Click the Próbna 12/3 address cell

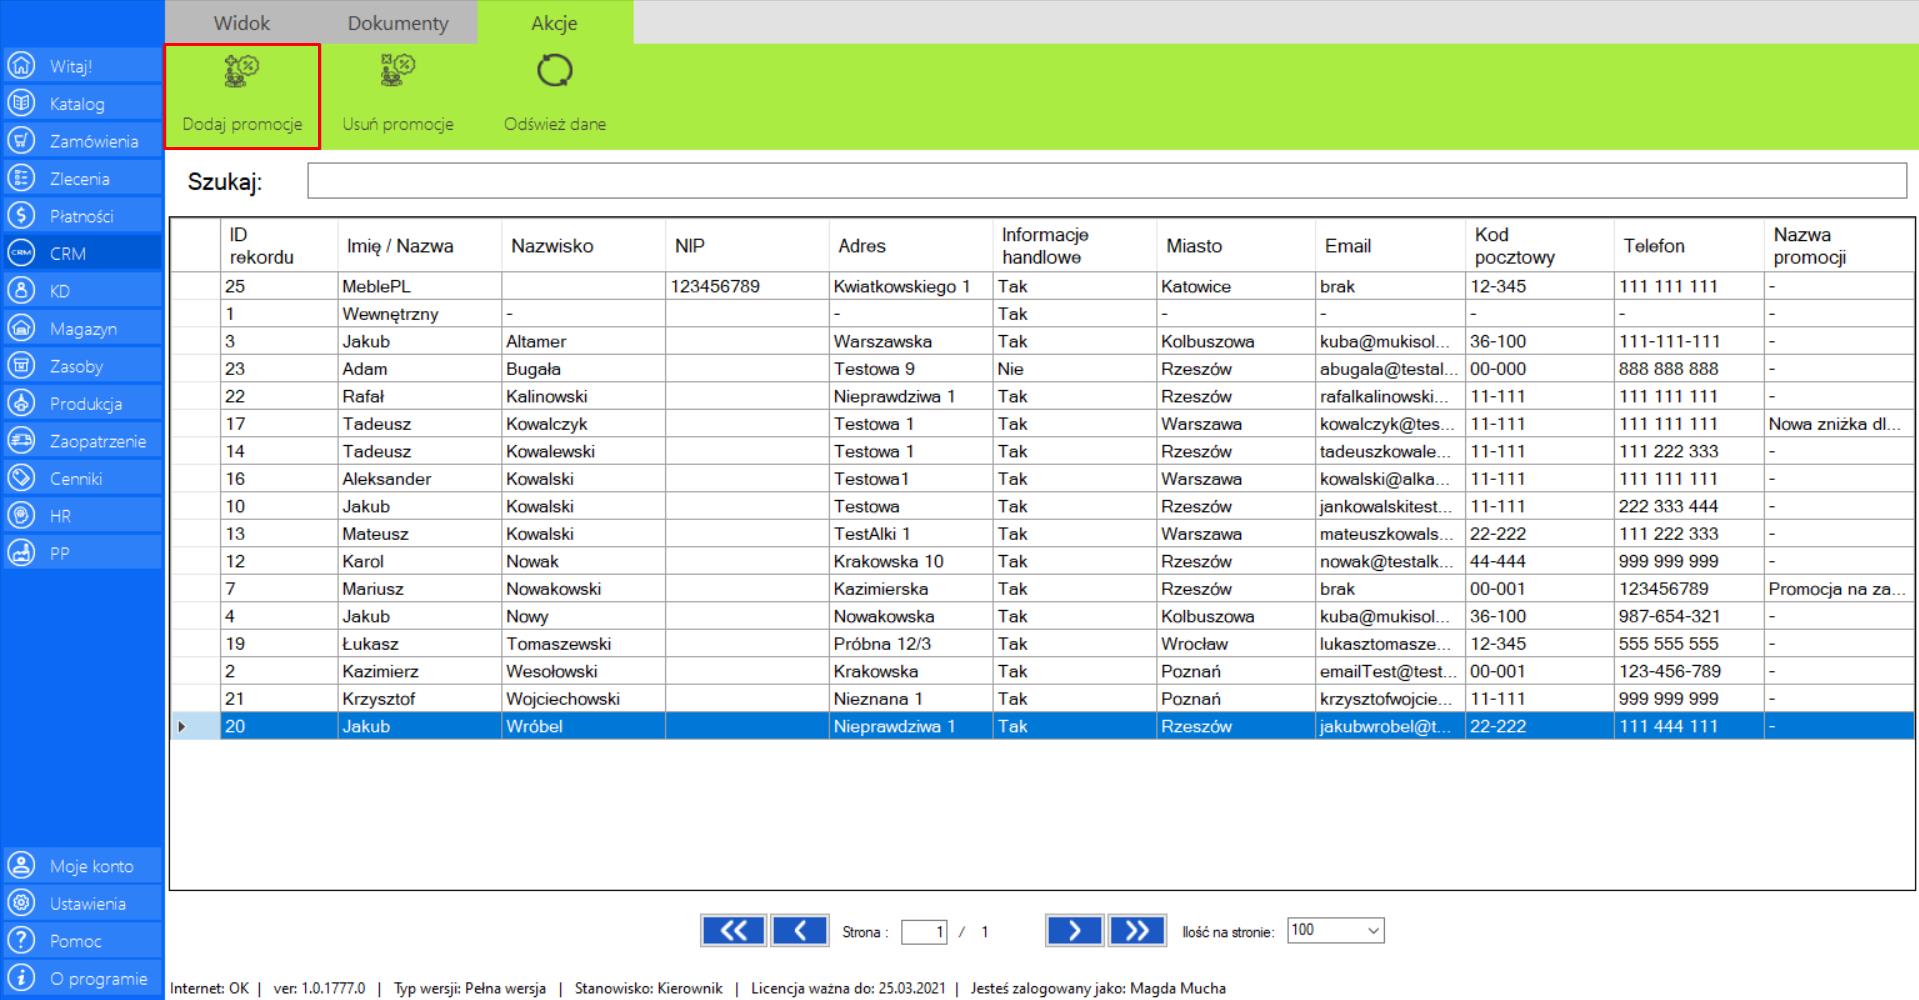click(911, 644)
